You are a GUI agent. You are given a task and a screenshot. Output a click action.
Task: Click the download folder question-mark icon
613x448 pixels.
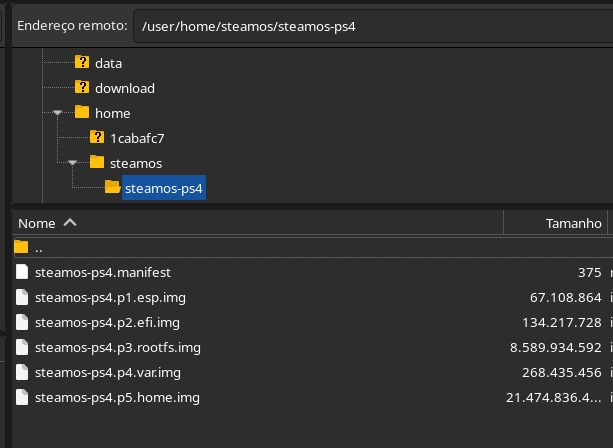[x=82, y=87]
